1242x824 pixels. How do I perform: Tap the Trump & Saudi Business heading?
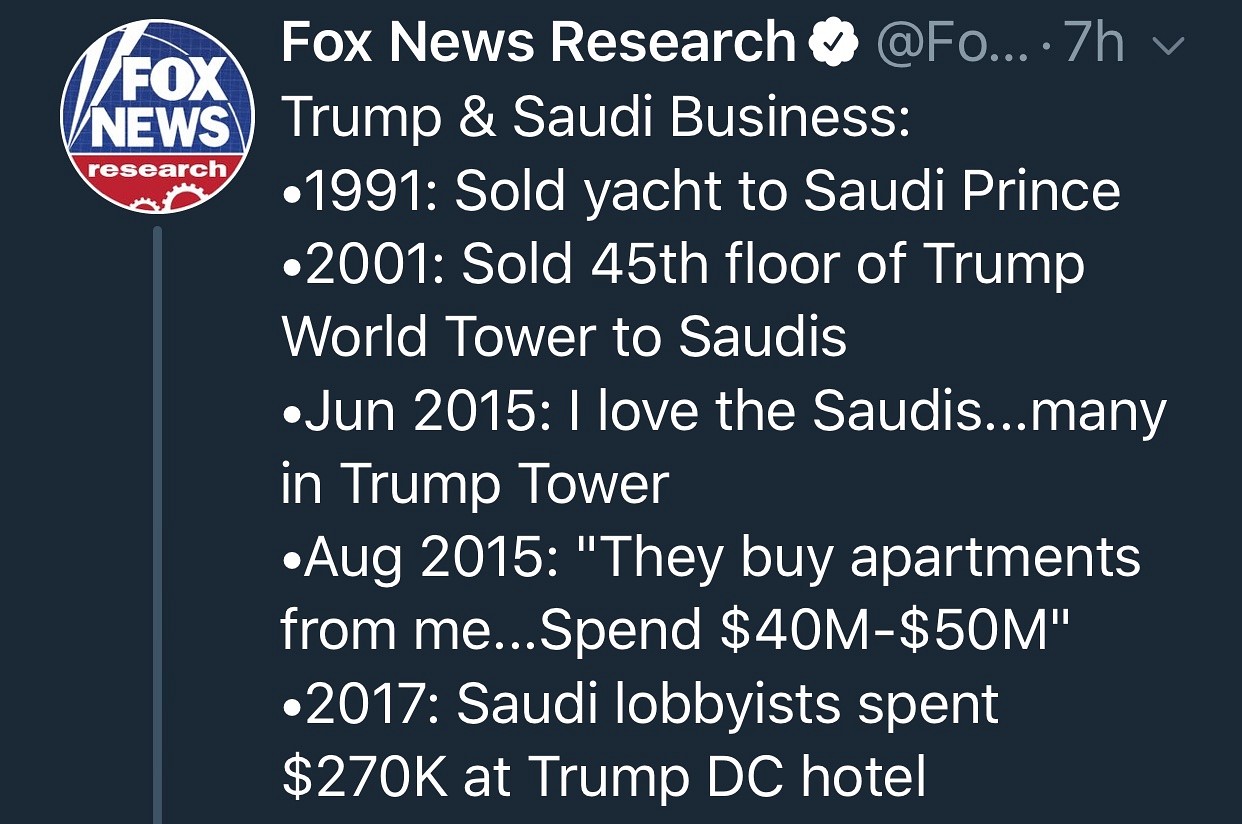click(595, 119)
